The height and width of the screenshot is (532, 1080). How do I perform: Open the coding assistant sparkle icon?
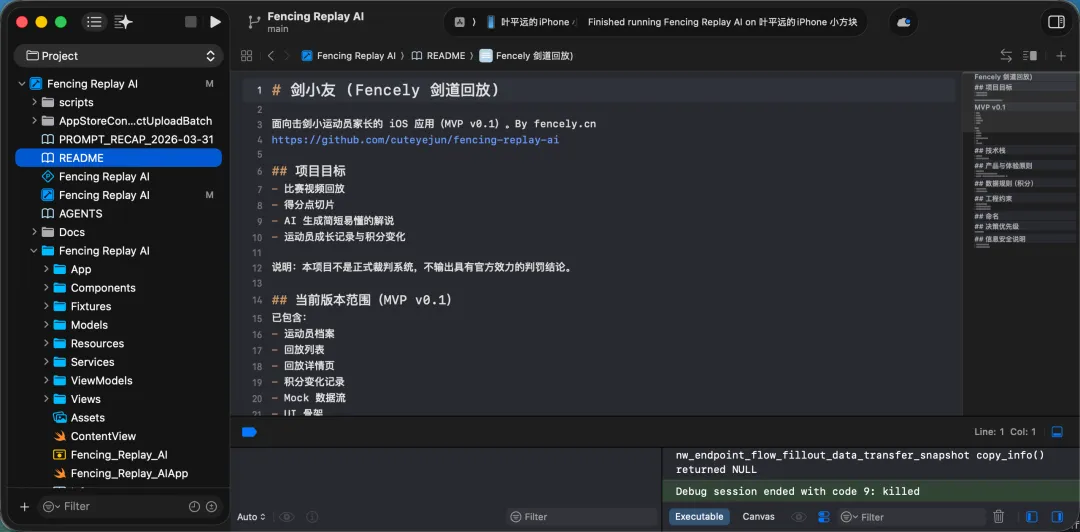tap(123, 22)
